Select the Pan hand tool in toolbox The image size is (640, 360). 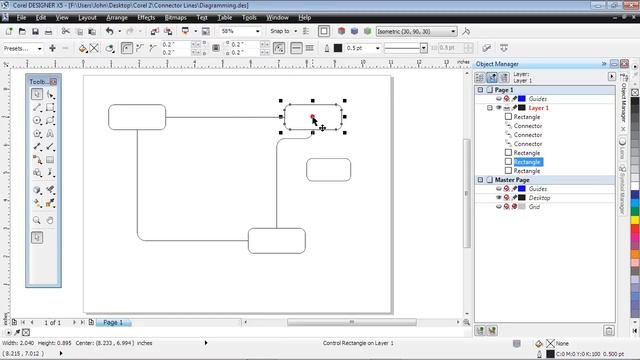click(50, 220)
